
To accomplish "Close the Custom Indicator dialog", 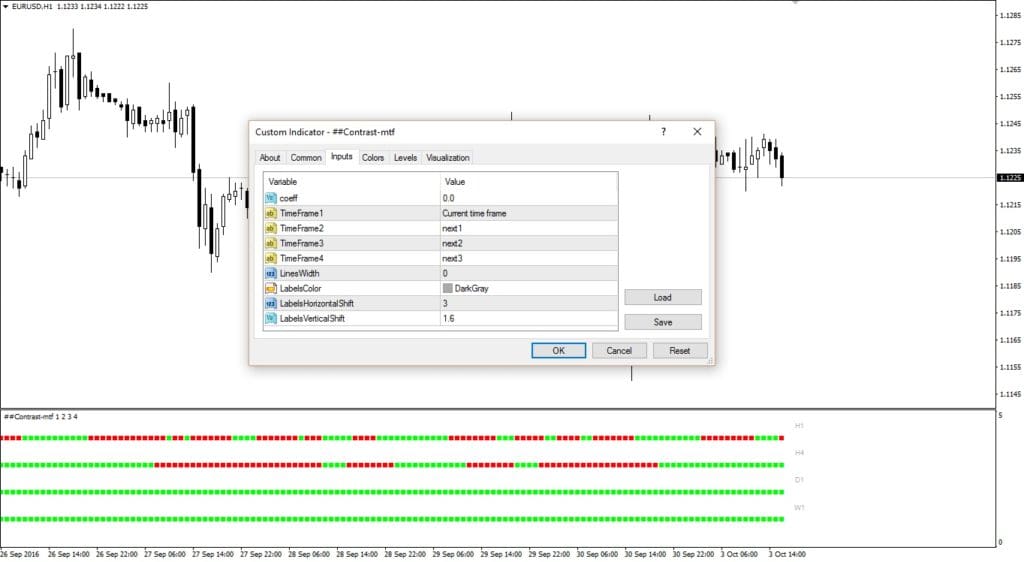I will point(697,131).
